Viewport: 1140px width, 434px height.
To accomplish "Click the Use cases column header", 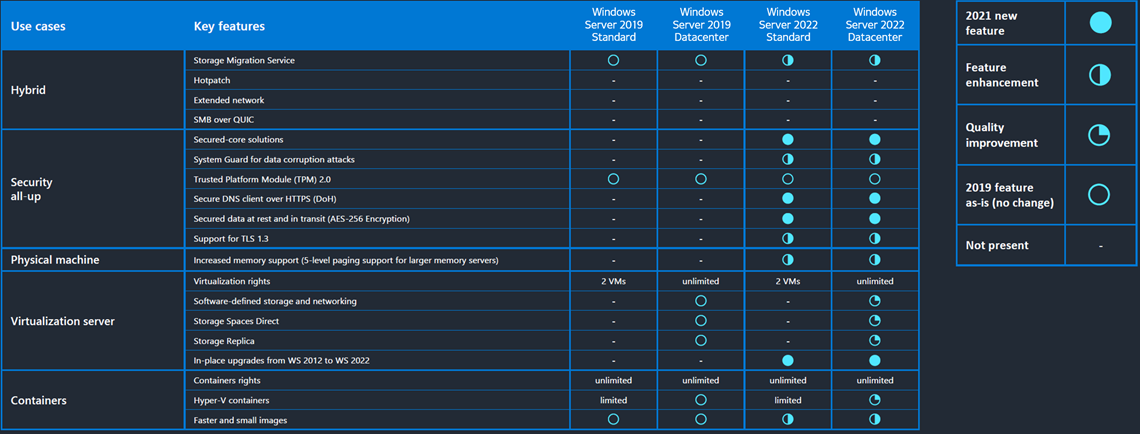I will (38, 27).
